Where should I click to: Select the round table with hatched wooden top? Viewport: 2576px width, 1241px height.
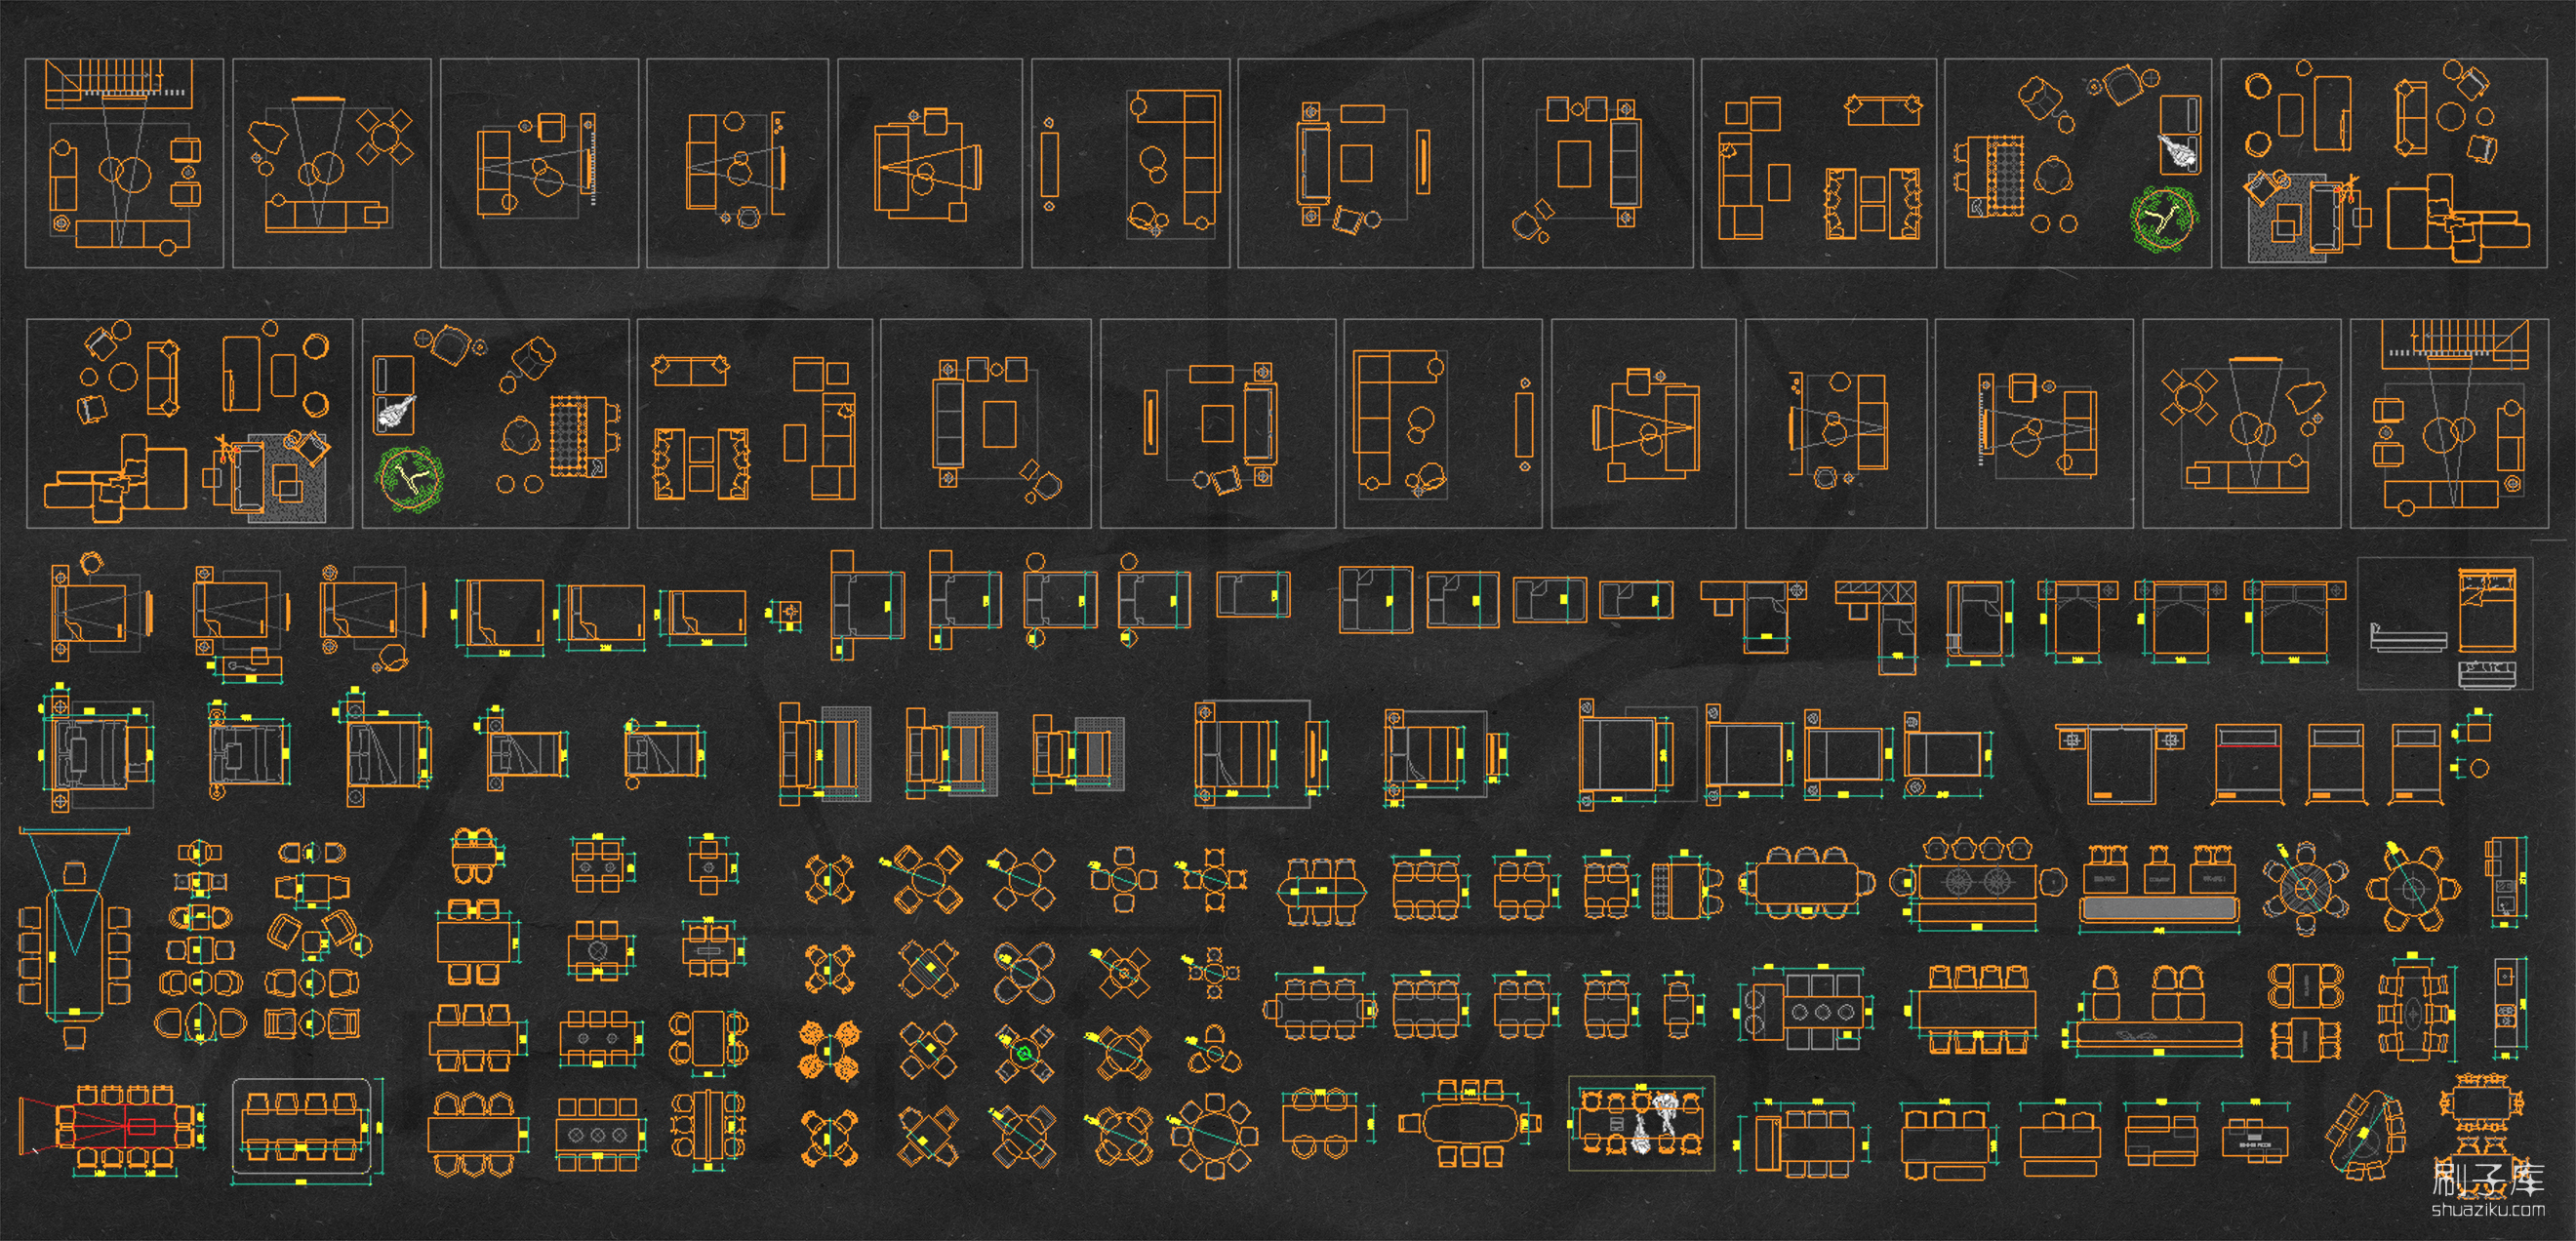pos(2305,888)
